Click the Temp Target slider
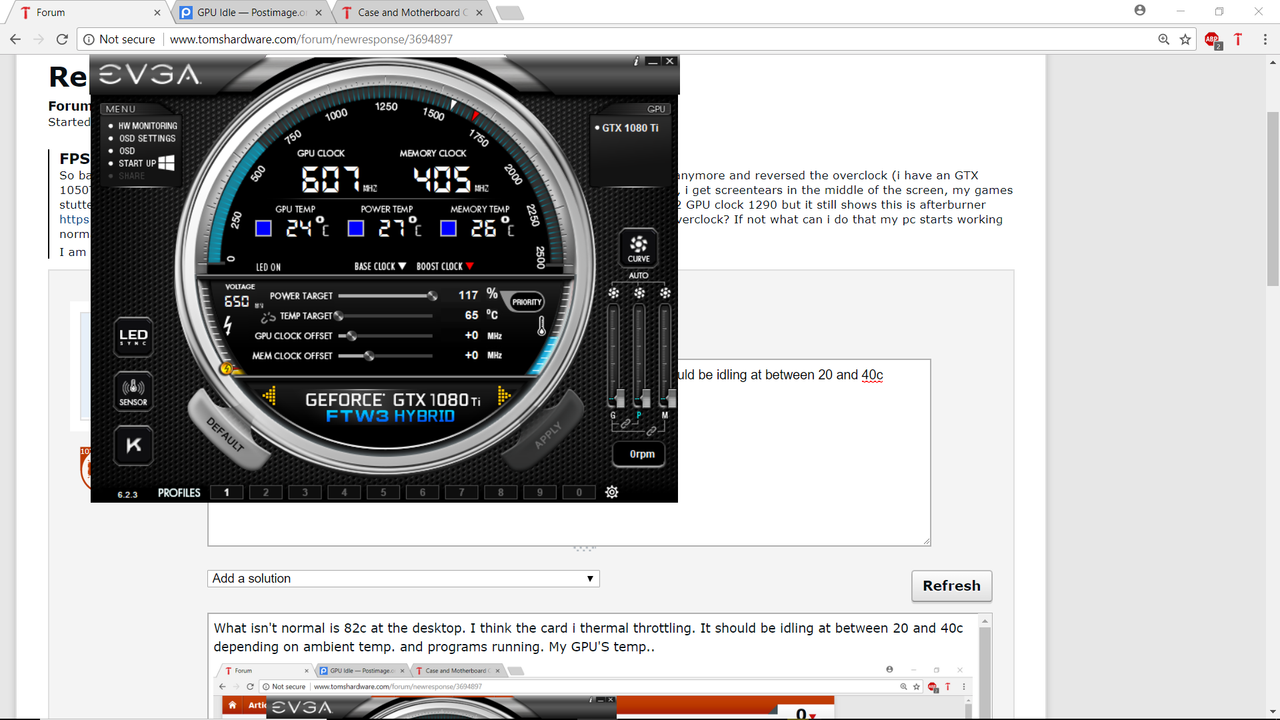Image resolution: width=1280 pixels, height=720 pixels. point(386,316)
